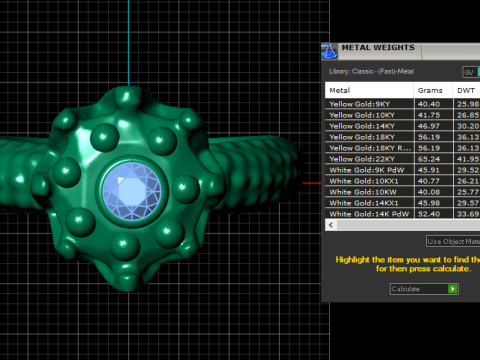Click the Use Object Material button
Viewport: 480px width, 360px height.
point(453,241)
